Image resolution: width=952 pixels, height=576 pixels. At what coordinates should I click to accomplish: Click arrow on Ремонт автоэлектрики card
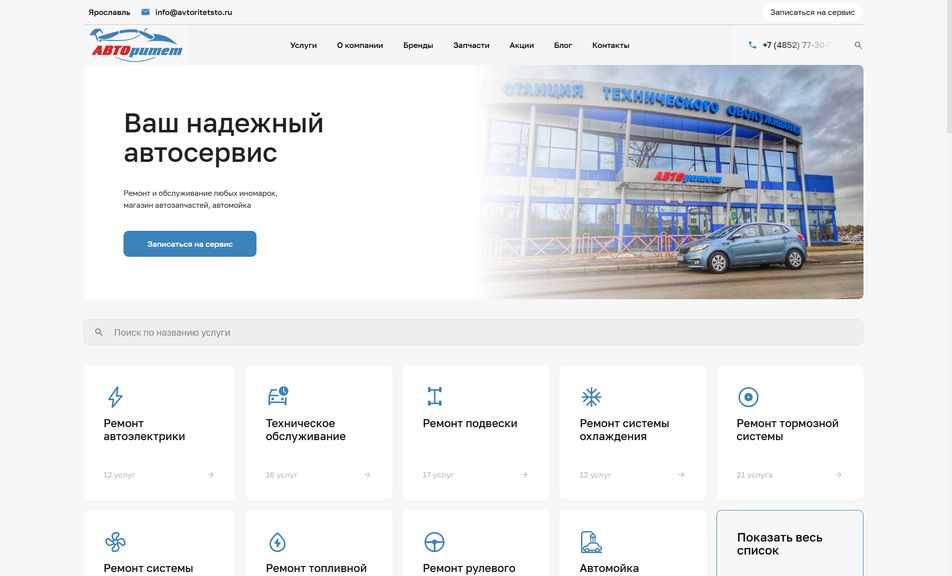(210, 475)
